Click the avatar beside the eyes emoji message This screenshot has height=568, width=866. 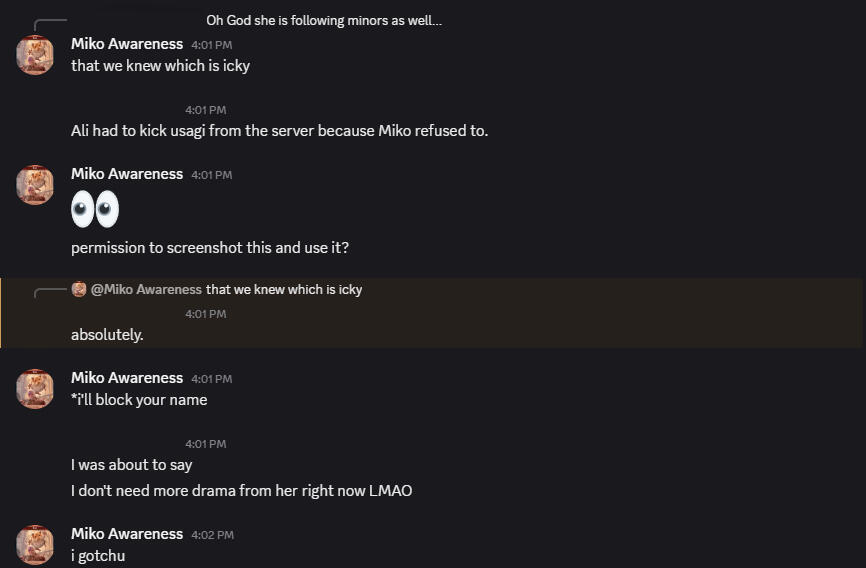tap(35, 185)
